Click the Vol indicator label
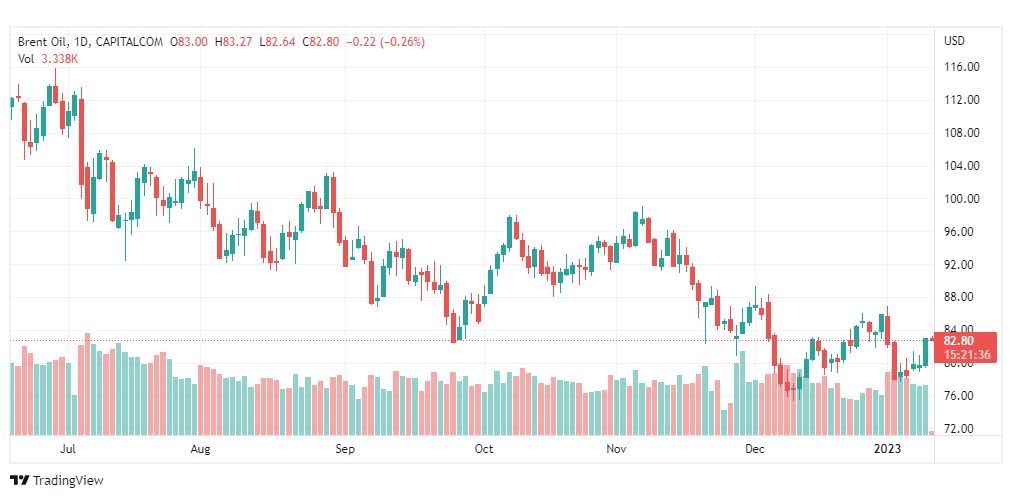 pos(26,59)
